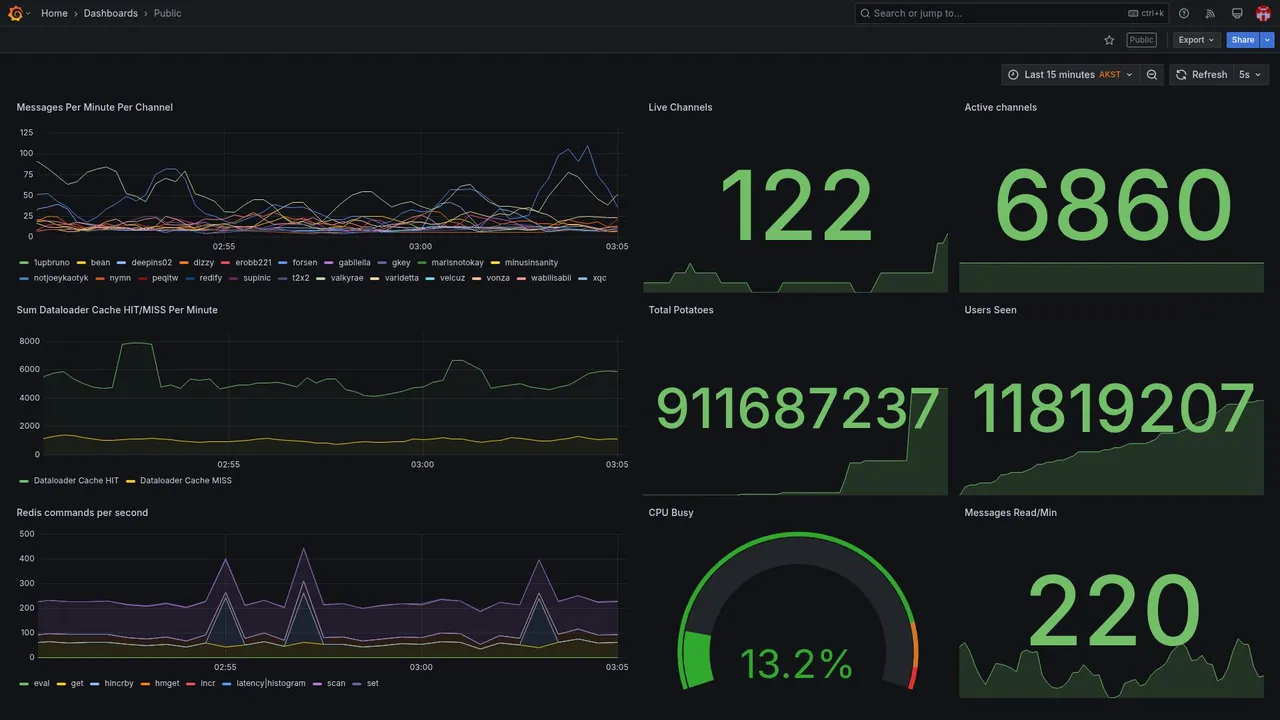This screenshot has width=1280, height=720.
Task: Go to Home in breadcrumb
Action: [x=54, y=13]
